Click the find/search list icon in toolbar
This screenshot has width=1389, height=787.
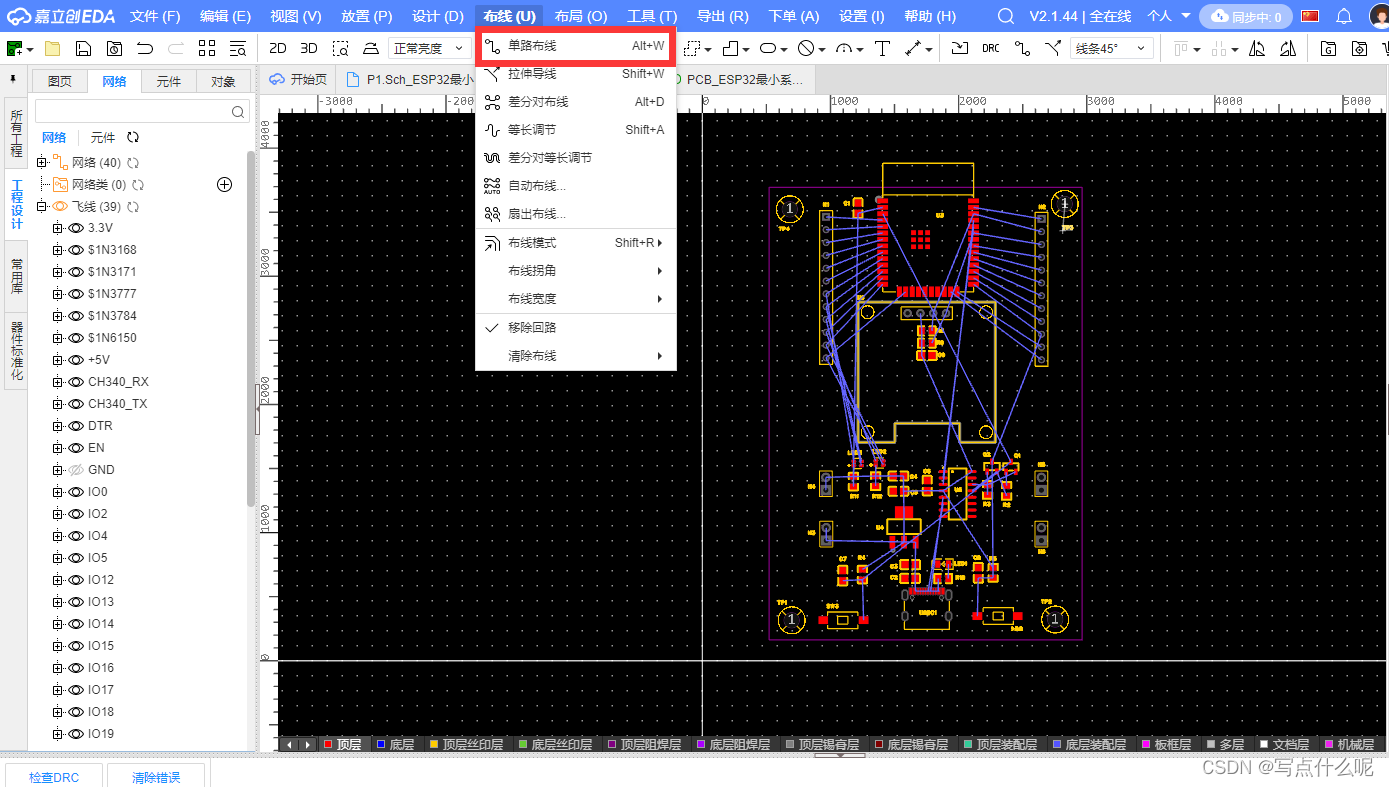pos(238,49)
